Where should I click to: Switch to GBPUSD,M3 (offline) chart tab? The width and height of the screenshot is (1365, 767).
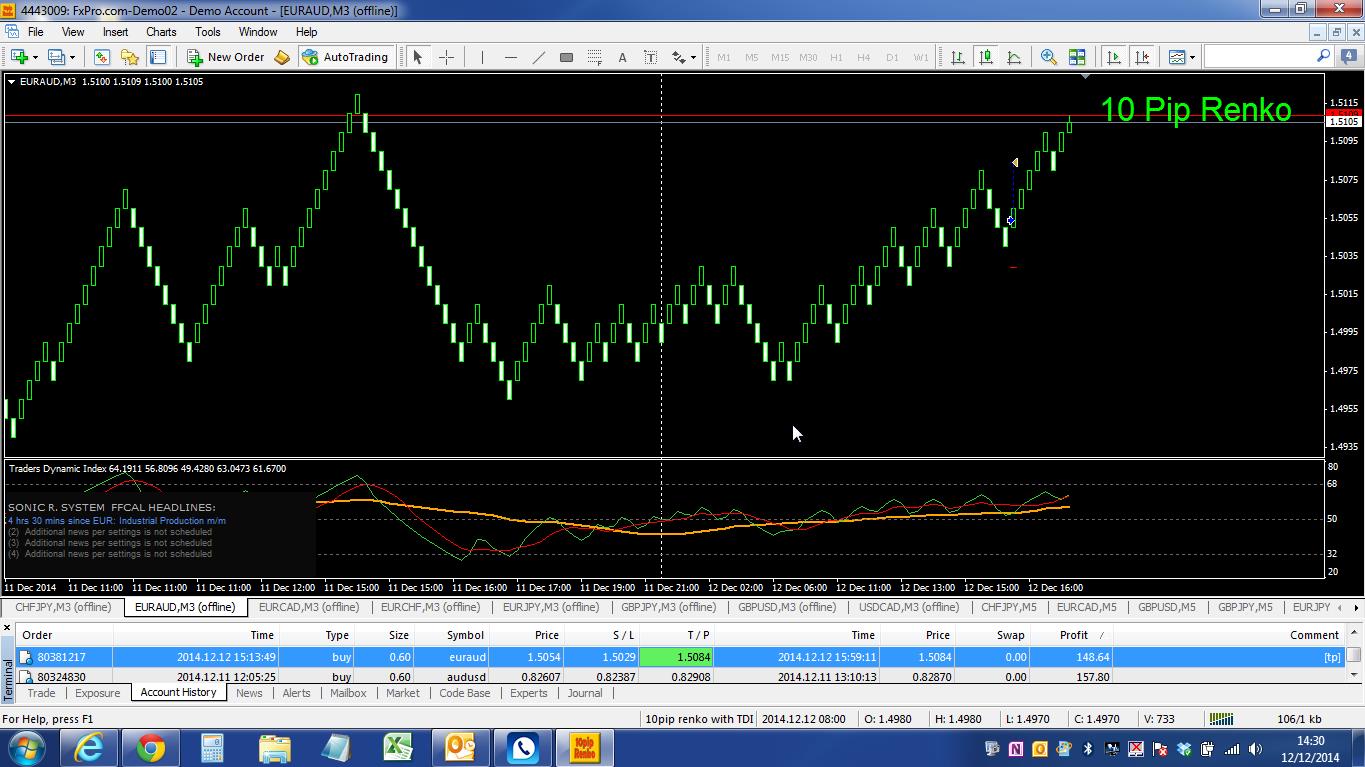coord(787,607)
